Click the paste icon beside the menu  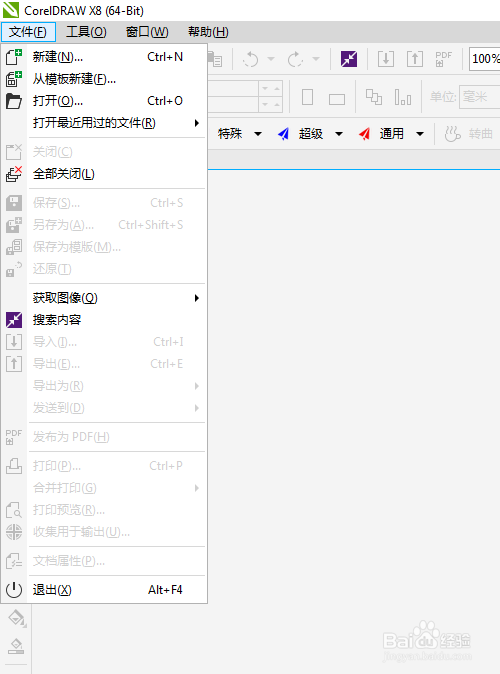(215, 59)
